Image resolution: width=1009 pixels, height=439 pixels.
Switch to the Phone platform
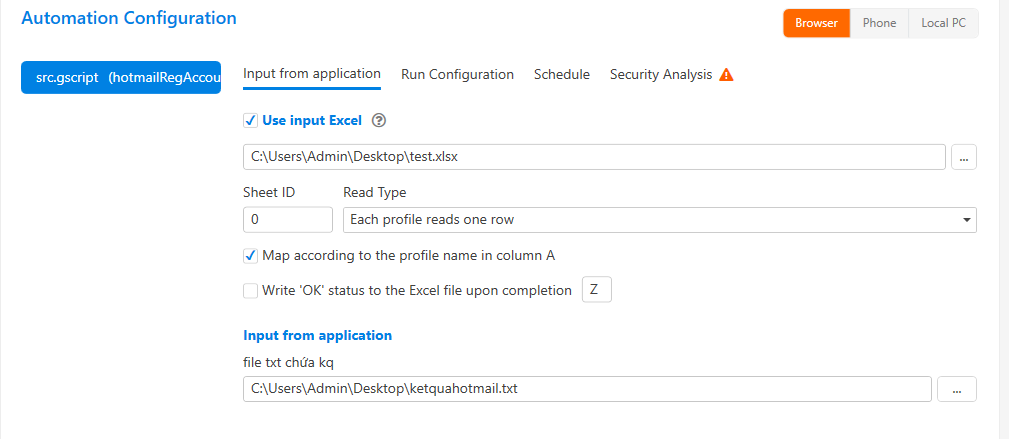(879, 23)
